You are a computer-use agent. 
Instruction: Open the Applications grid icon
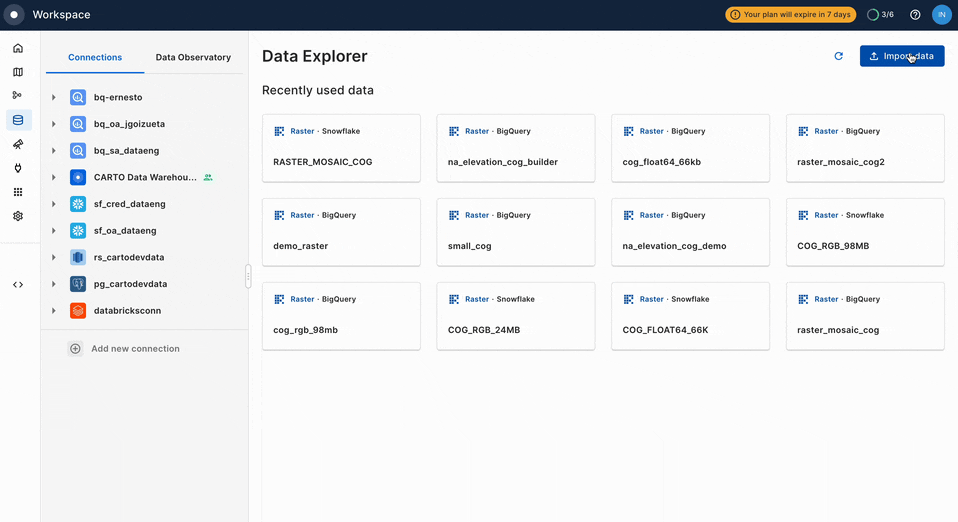[18, 192]
